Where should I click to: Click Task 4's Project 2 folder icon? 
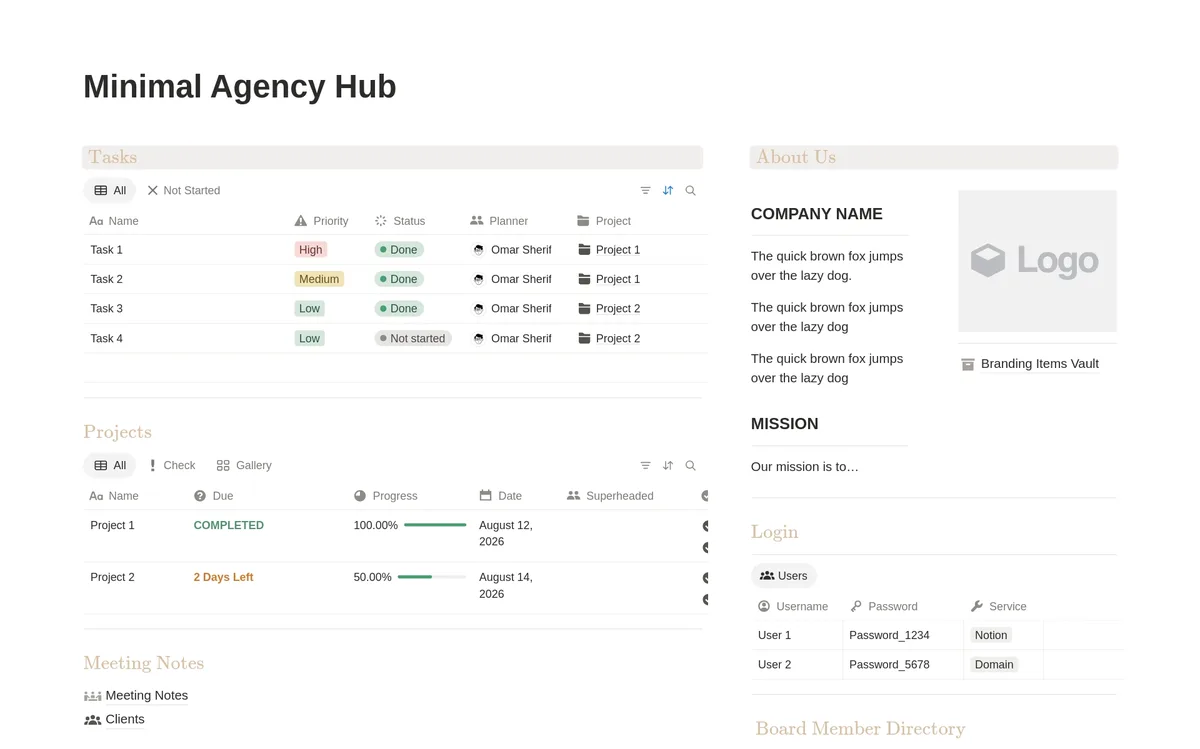point(584,339)
